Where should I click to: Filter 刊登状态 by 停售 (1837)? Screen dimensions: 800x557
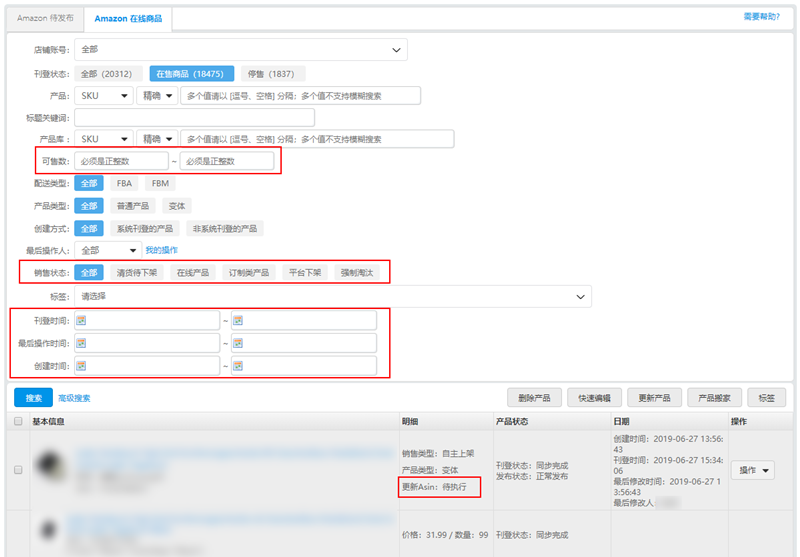(273, 73)
